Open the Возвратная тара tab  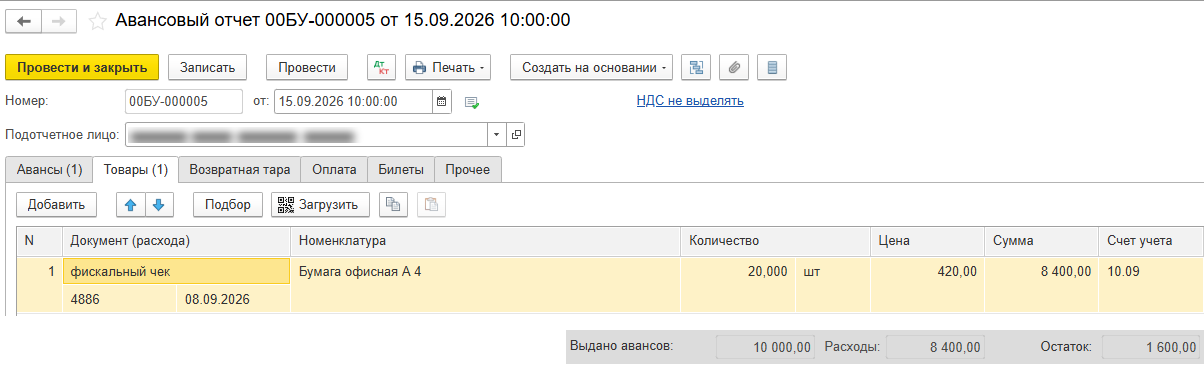240,170
